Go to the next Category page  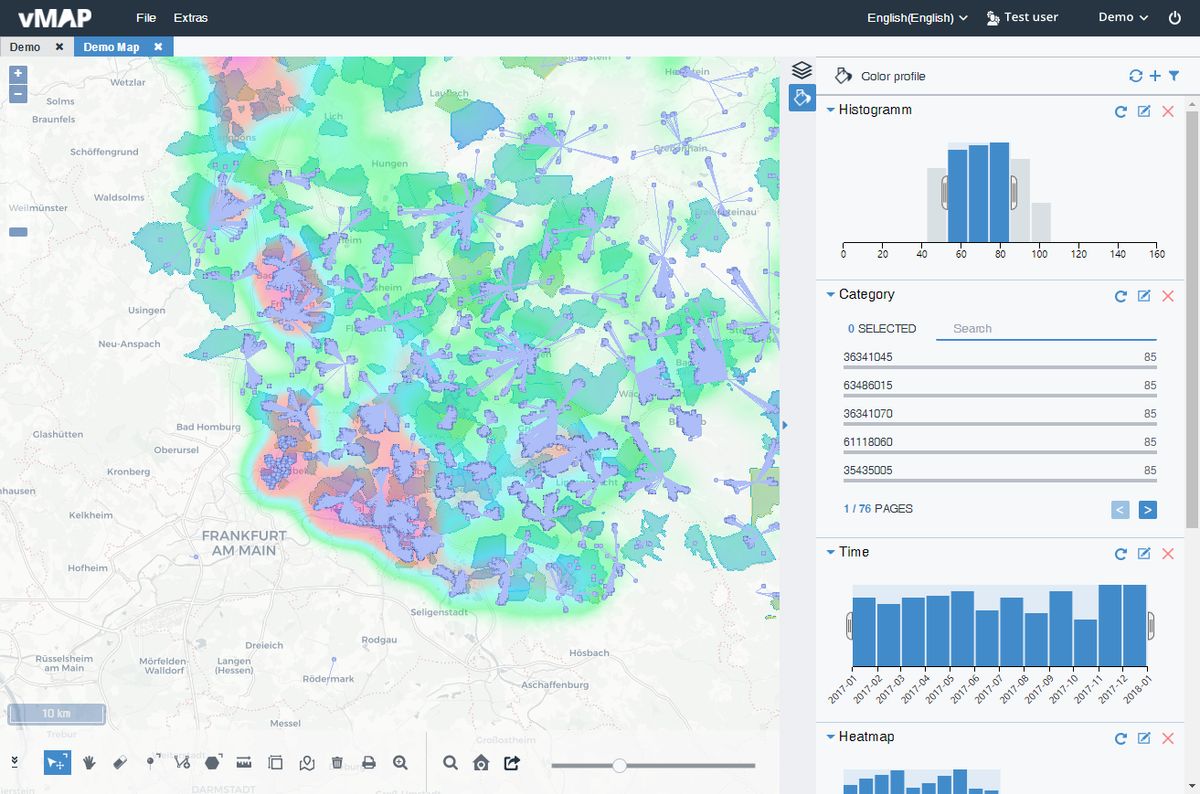click(x=1147, y=509)
